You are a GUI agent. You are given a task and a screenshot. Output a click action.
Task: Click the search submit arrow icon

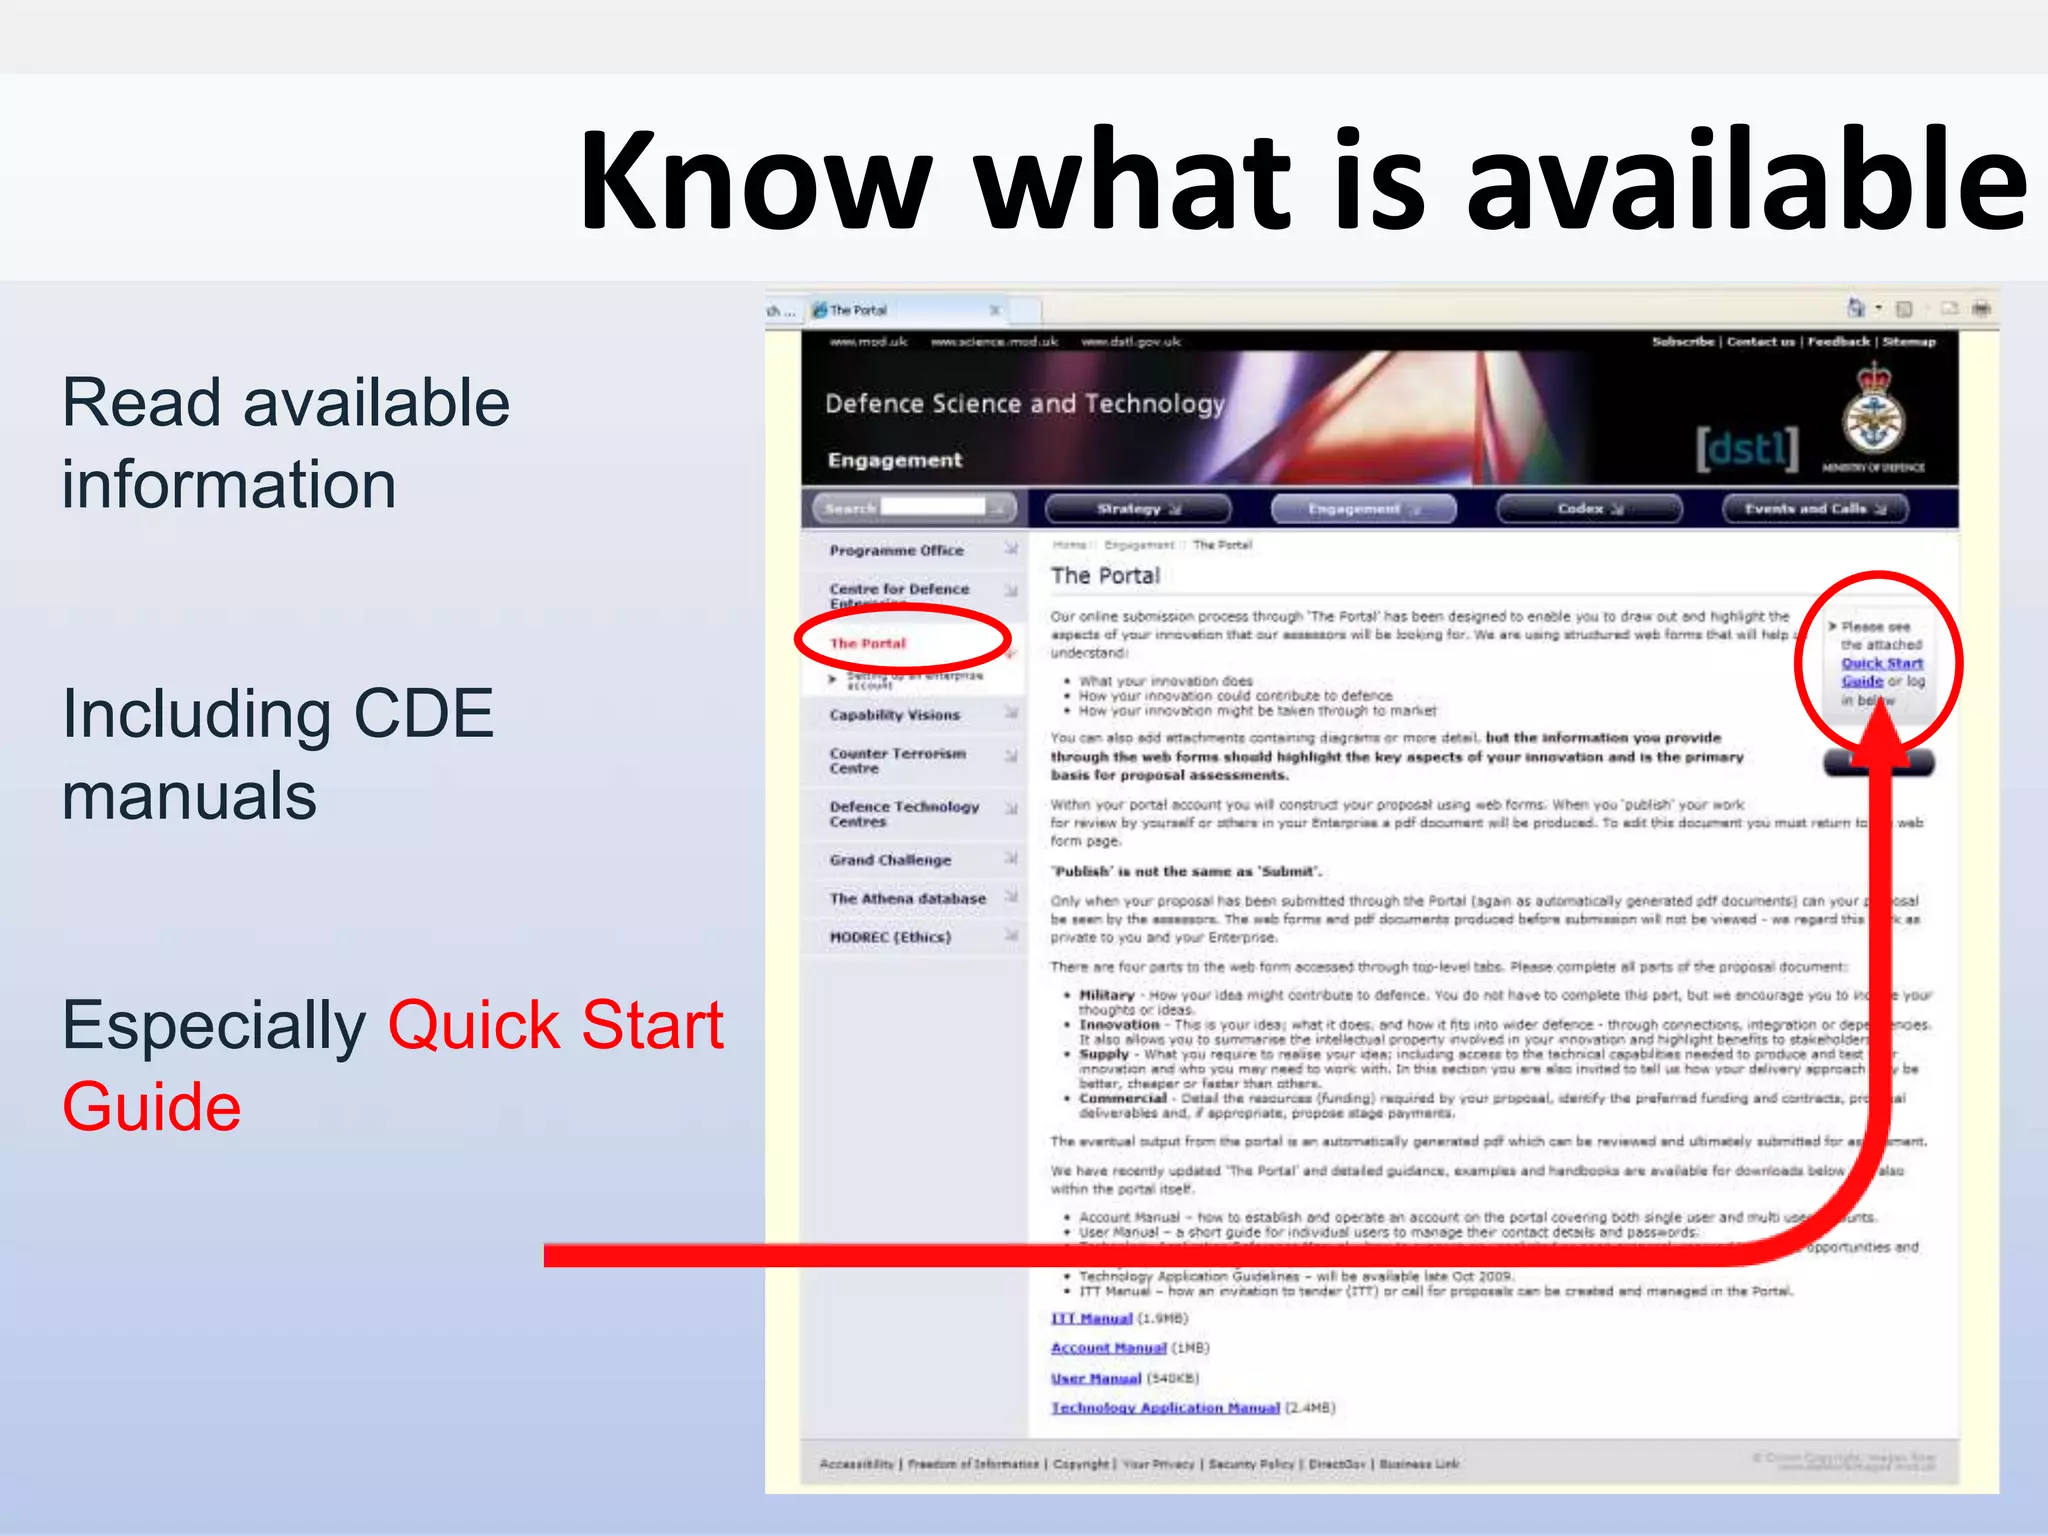click(x=998, y=508)
